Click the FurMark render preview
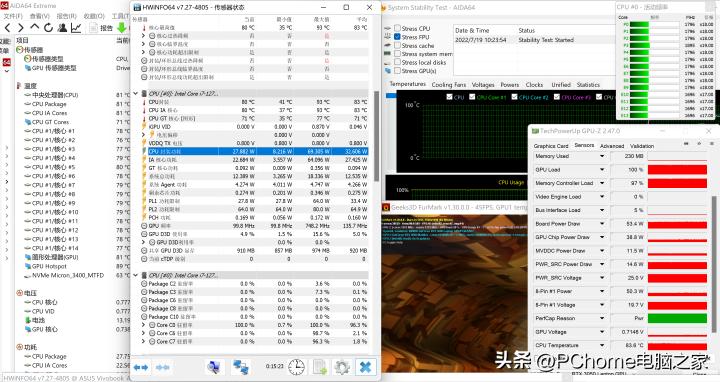The width and height of the screenshot is (720, 382). coord(455,294)
